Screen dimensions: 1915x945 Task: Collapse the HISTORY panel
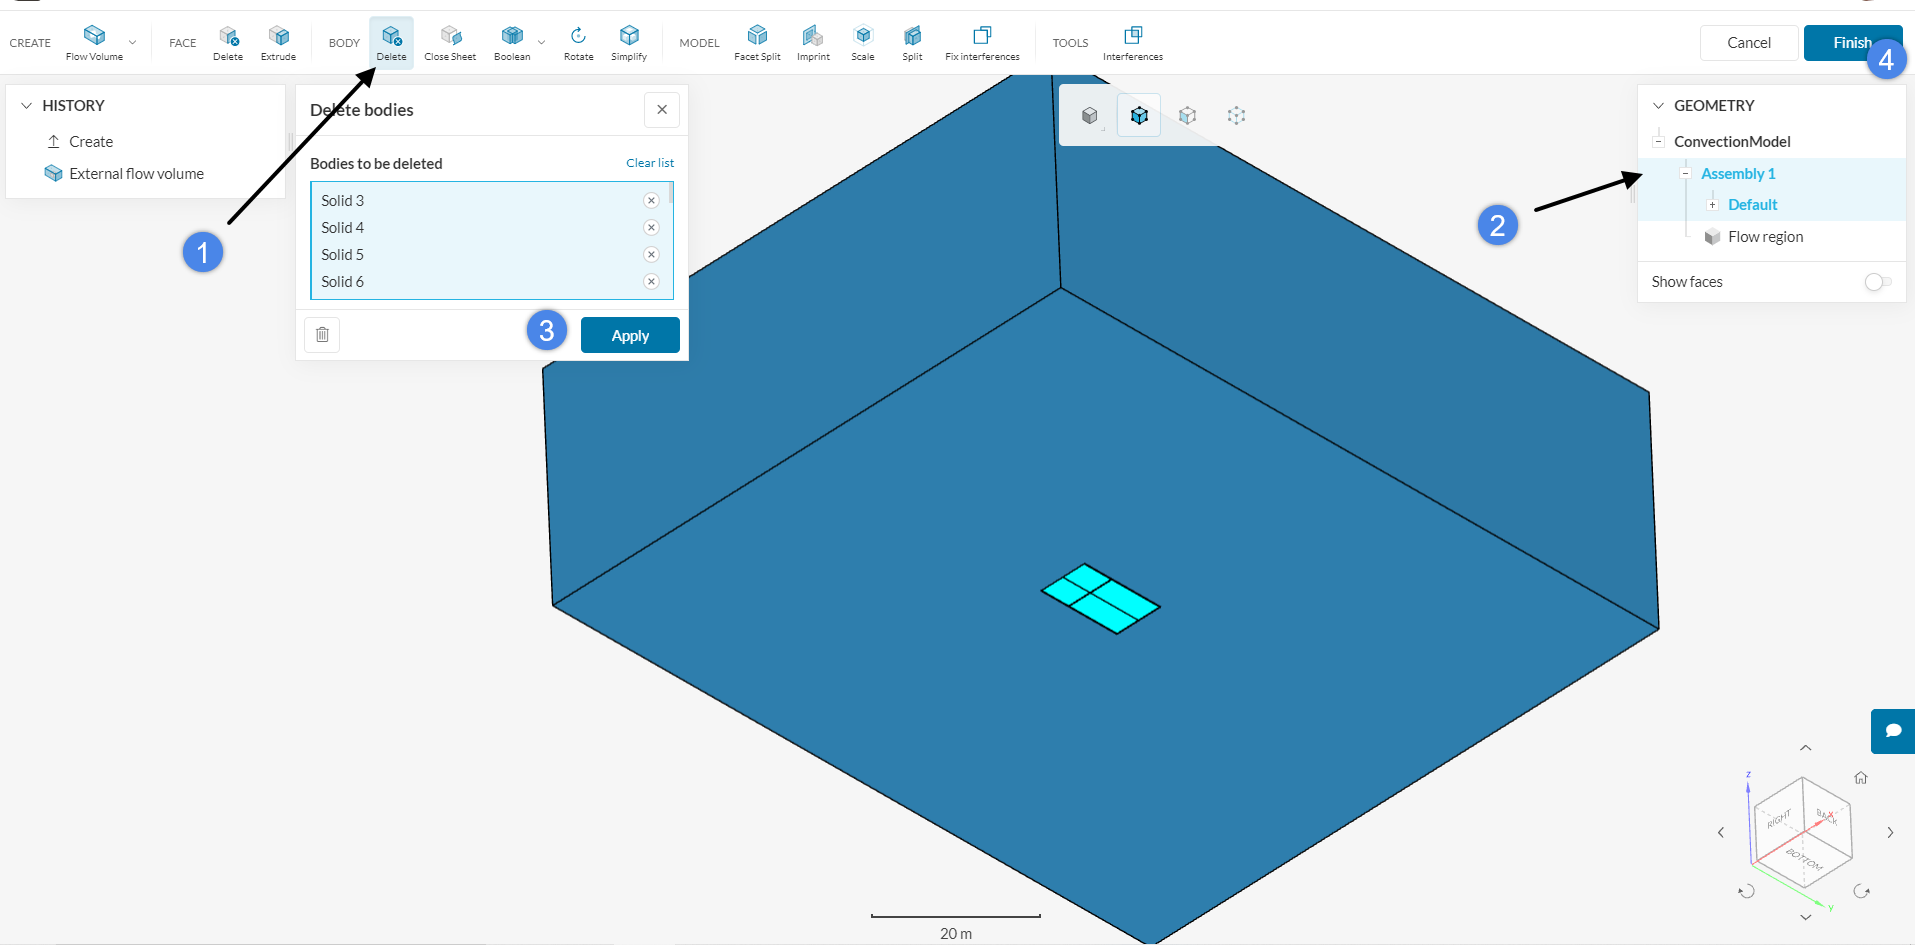pyautogui.click(x=27, y=106)
